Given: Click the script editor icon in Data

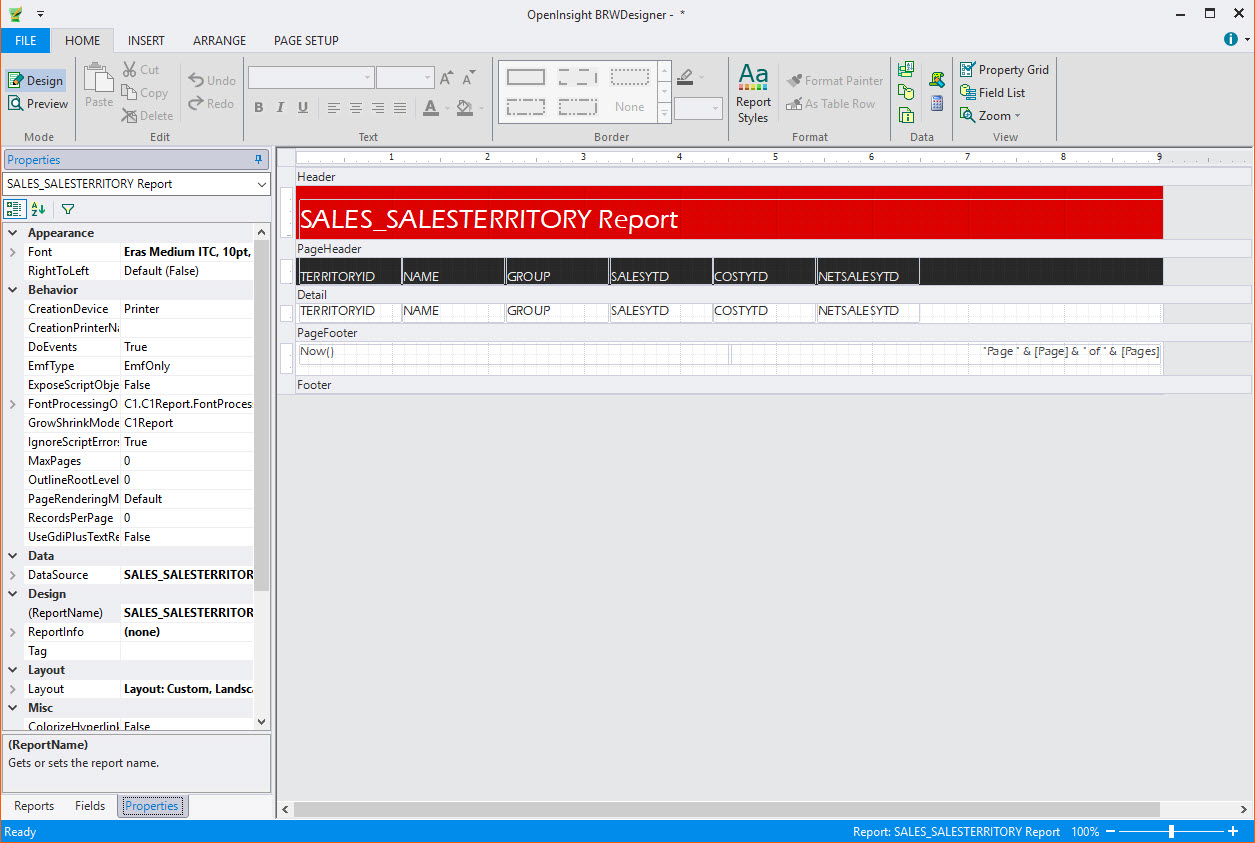Looking at the screenshot, I should pos(937,80).
